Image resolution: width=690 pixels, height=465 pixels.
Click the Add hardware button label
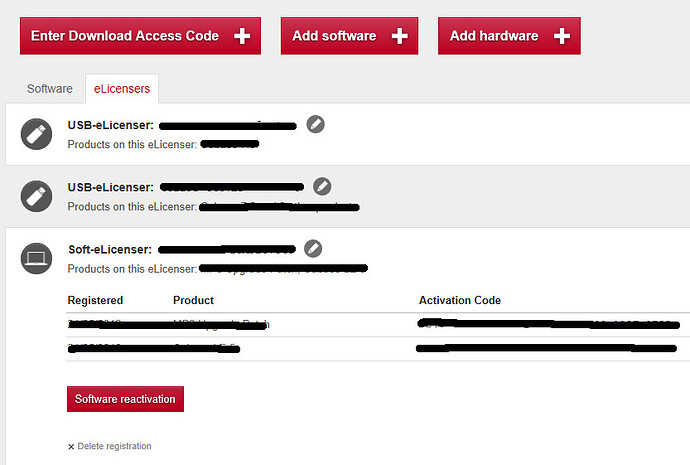494,36
